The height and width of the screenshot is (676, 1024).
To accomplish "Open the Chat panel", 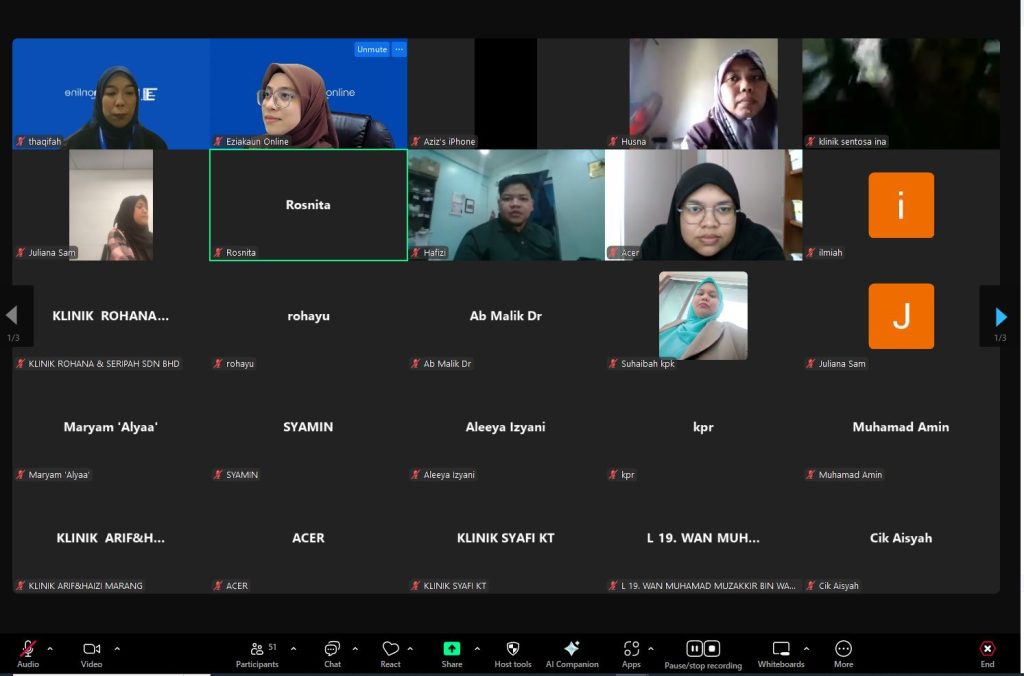I will [332, 649].
